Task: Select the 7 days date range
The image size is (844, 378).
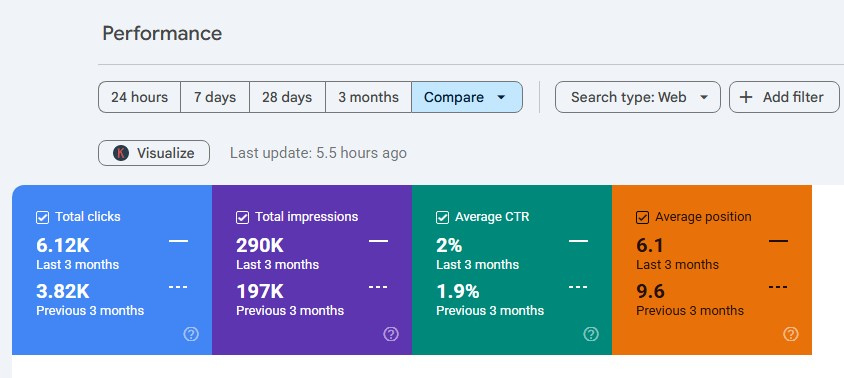Action: pos(215,97)
